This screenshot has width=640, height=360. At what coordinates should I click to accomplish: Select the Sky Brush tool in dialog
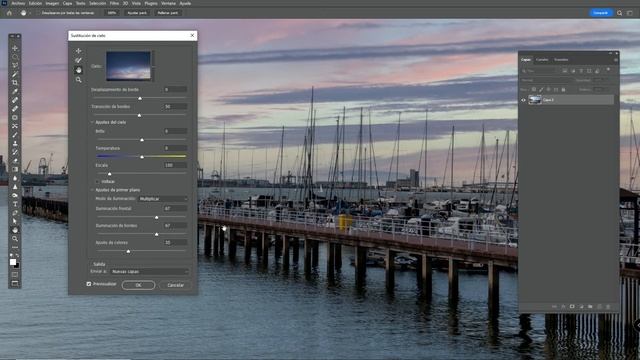pyautogui.click(x=78, y=60)
